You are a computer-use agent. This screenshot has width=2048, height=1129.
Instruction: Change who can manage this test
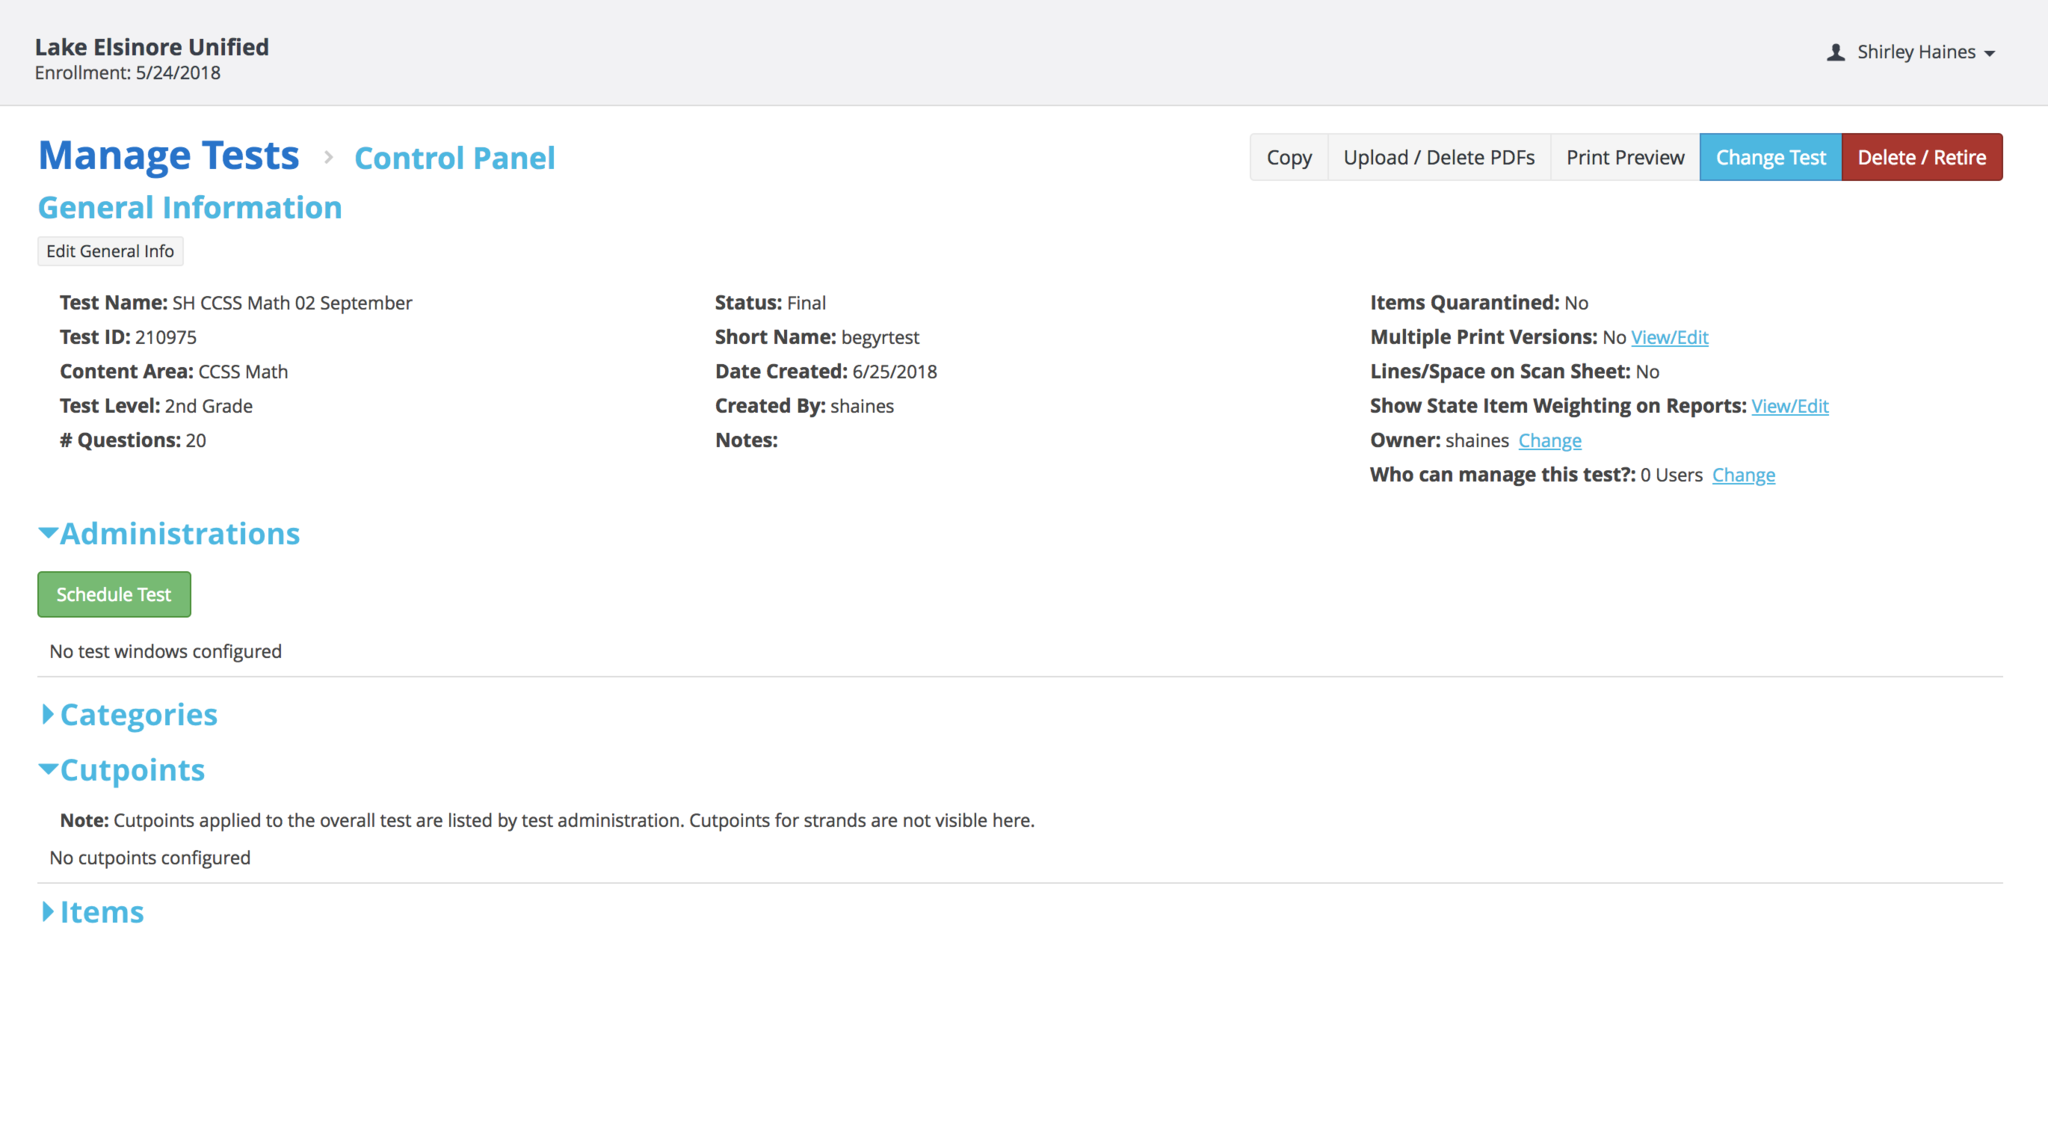(1743, 475)
